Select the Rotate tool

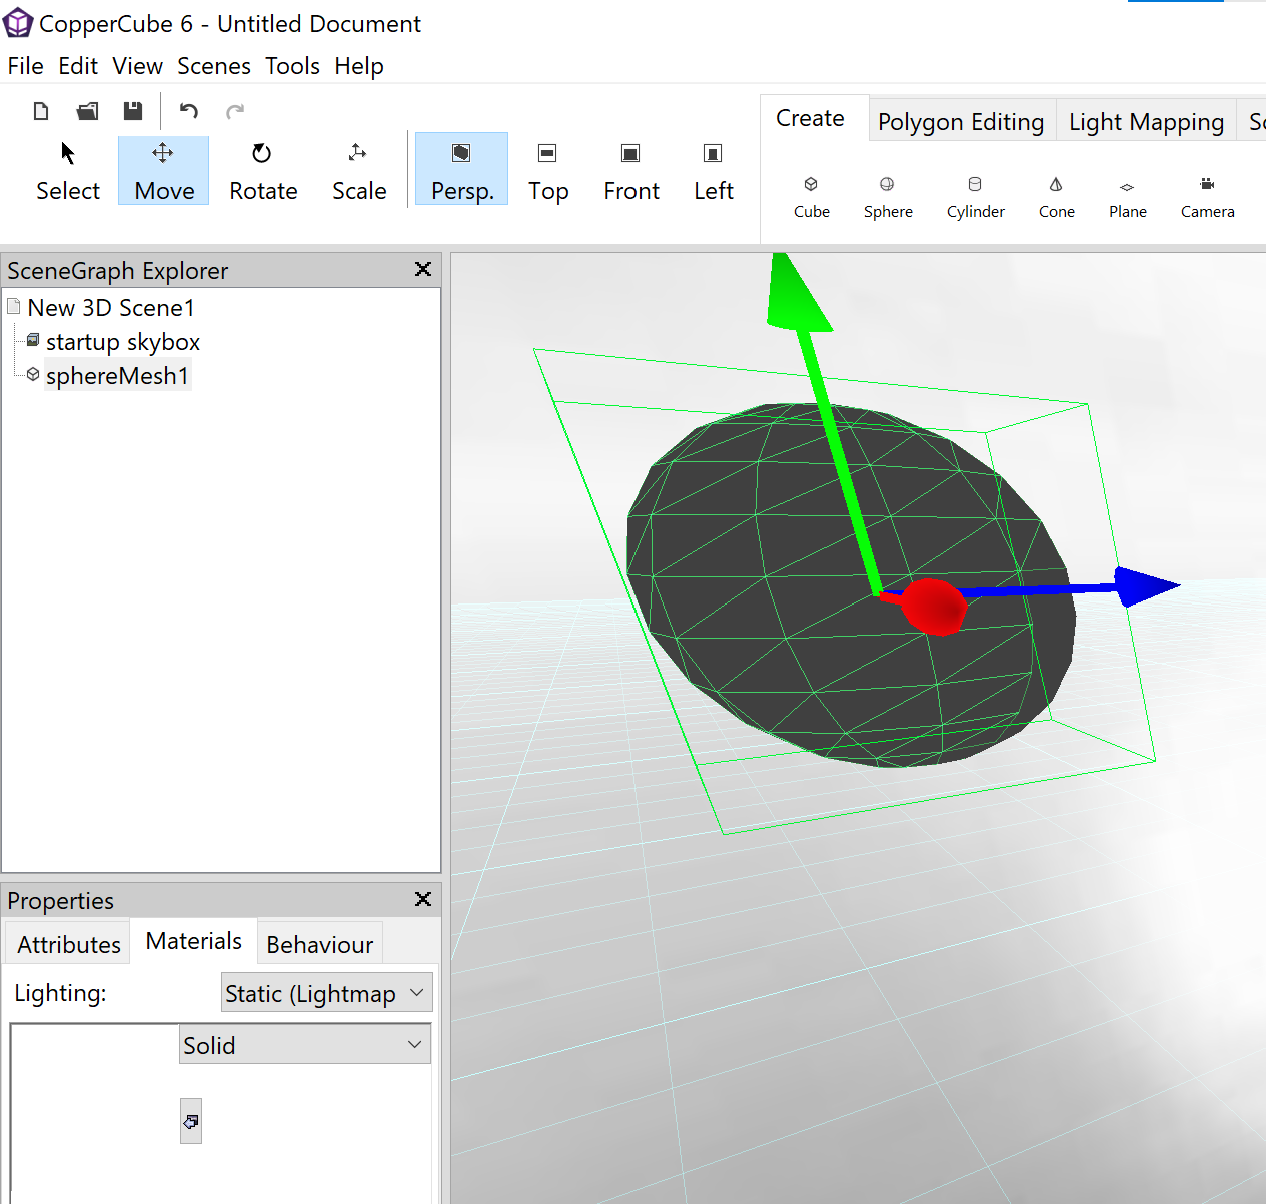(x=263, y=171)
